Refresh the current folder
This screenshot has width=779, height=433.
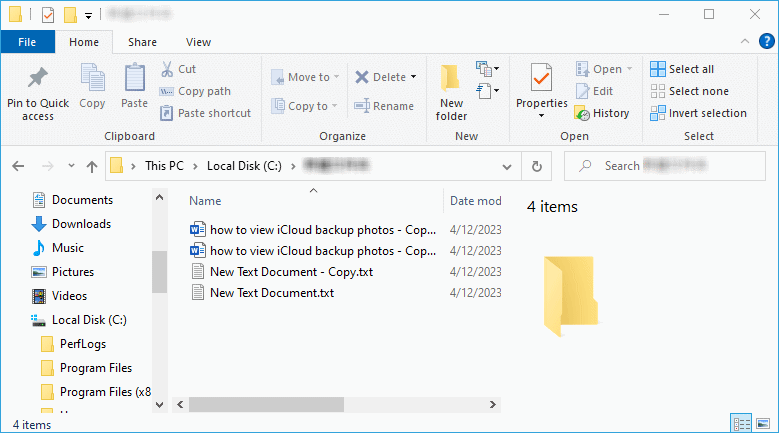click(537, 166)
